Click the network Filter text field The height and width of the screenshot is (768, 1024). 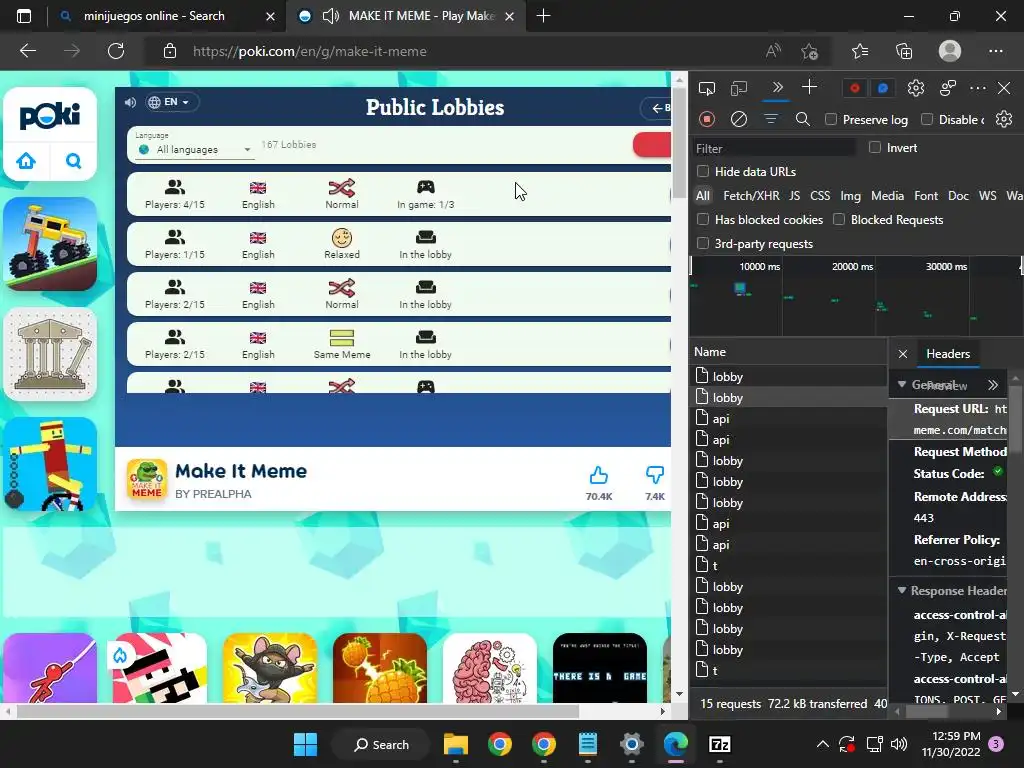pos(775,148)
